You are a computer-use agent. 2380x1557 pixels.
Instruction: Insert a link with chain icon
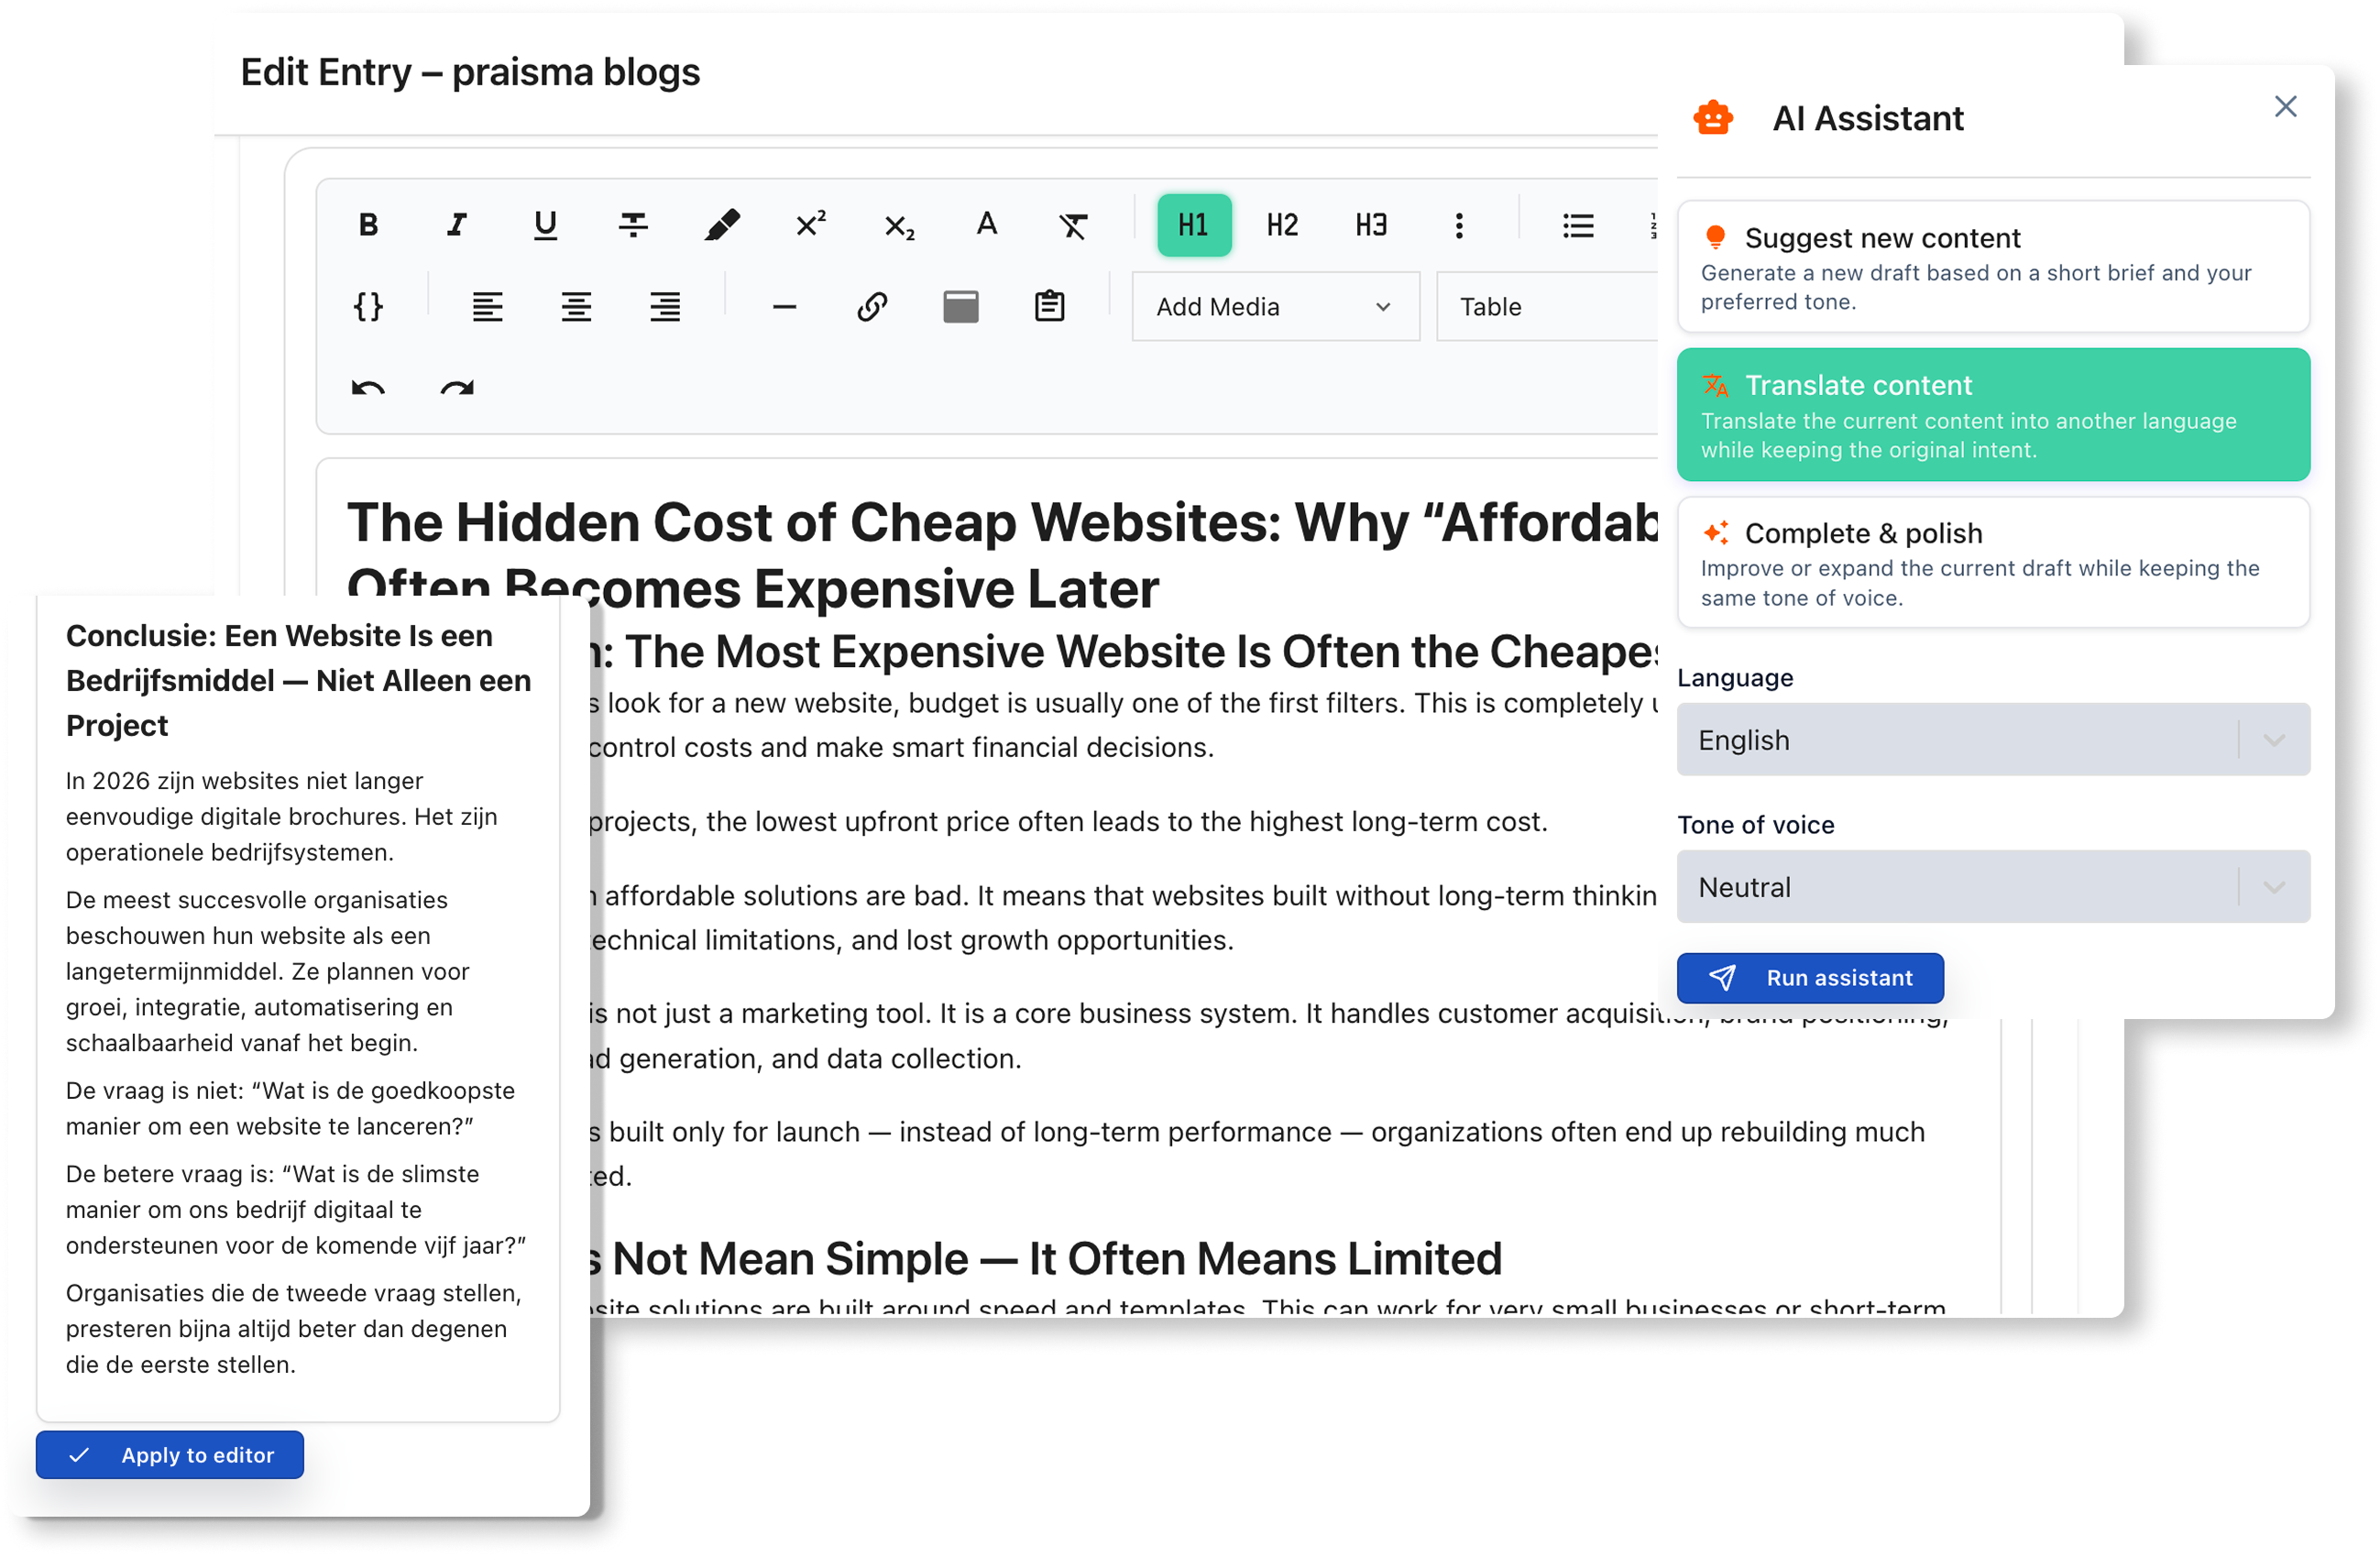[x=872, y=307]
